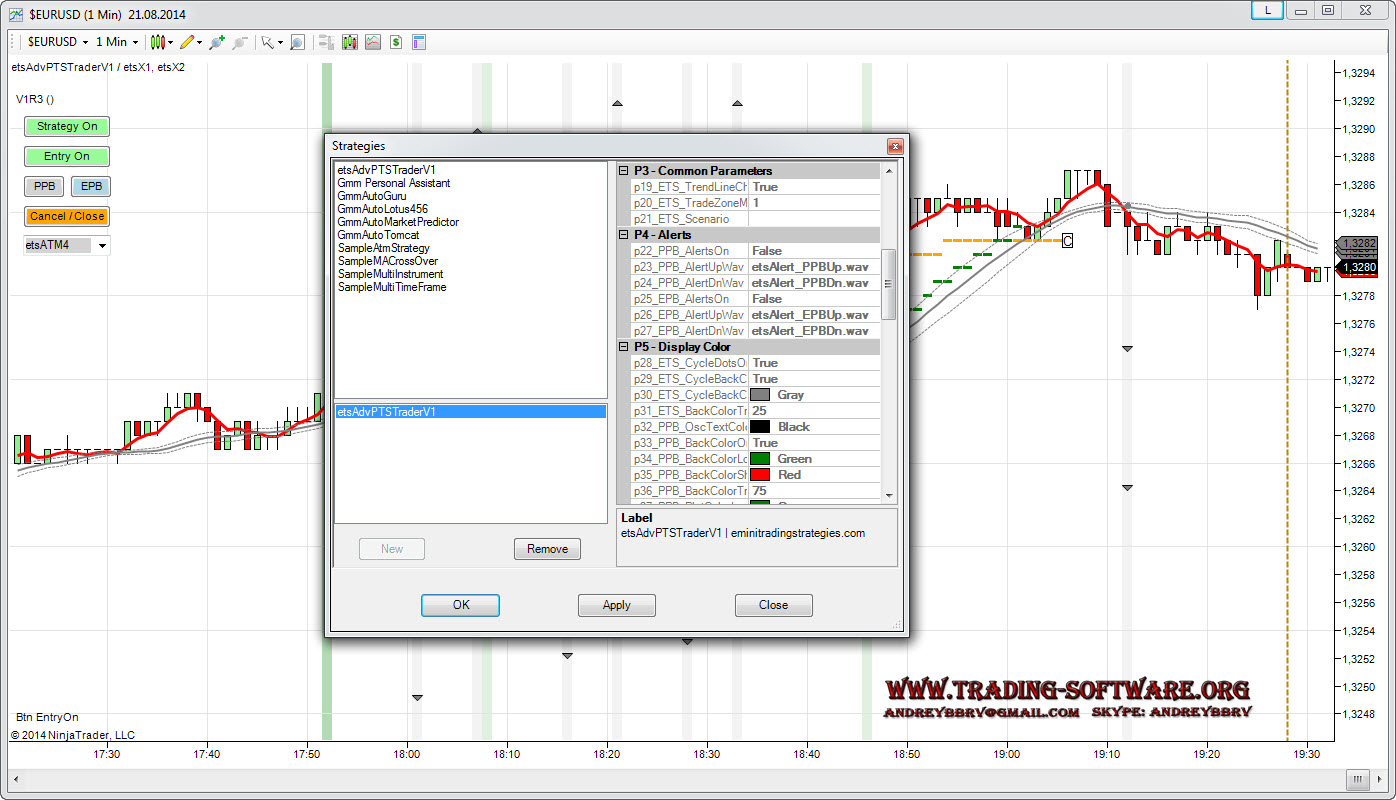Viewport: 1396px width, 800px height.
Task: Select the arrow cursor pointer tool
Action: (267, 42)
